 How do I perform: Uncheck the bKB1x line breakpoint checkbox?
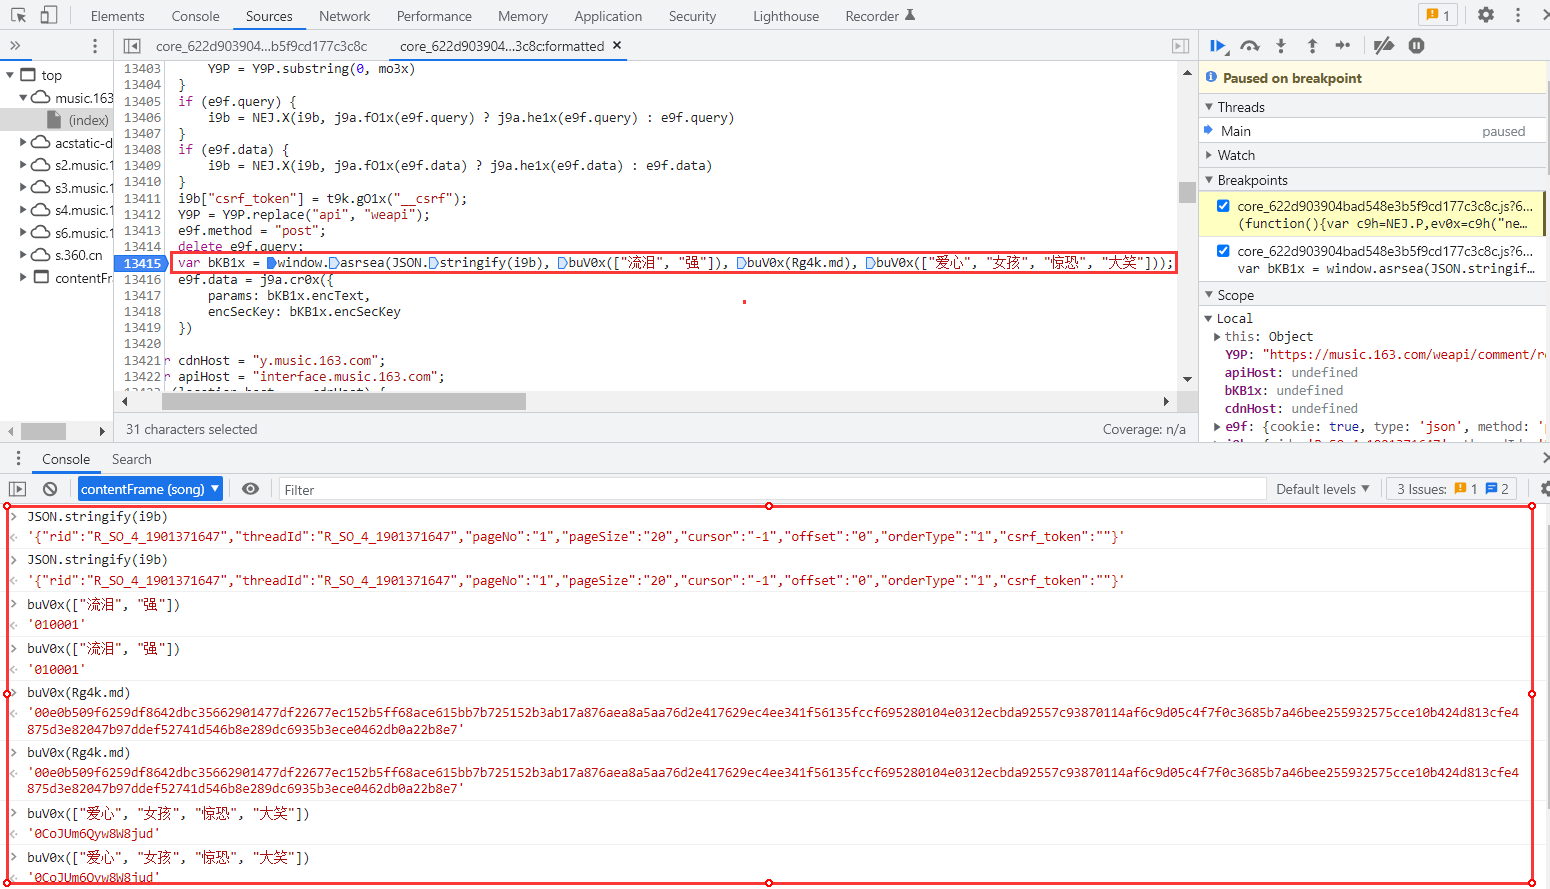click(1223, 251)
